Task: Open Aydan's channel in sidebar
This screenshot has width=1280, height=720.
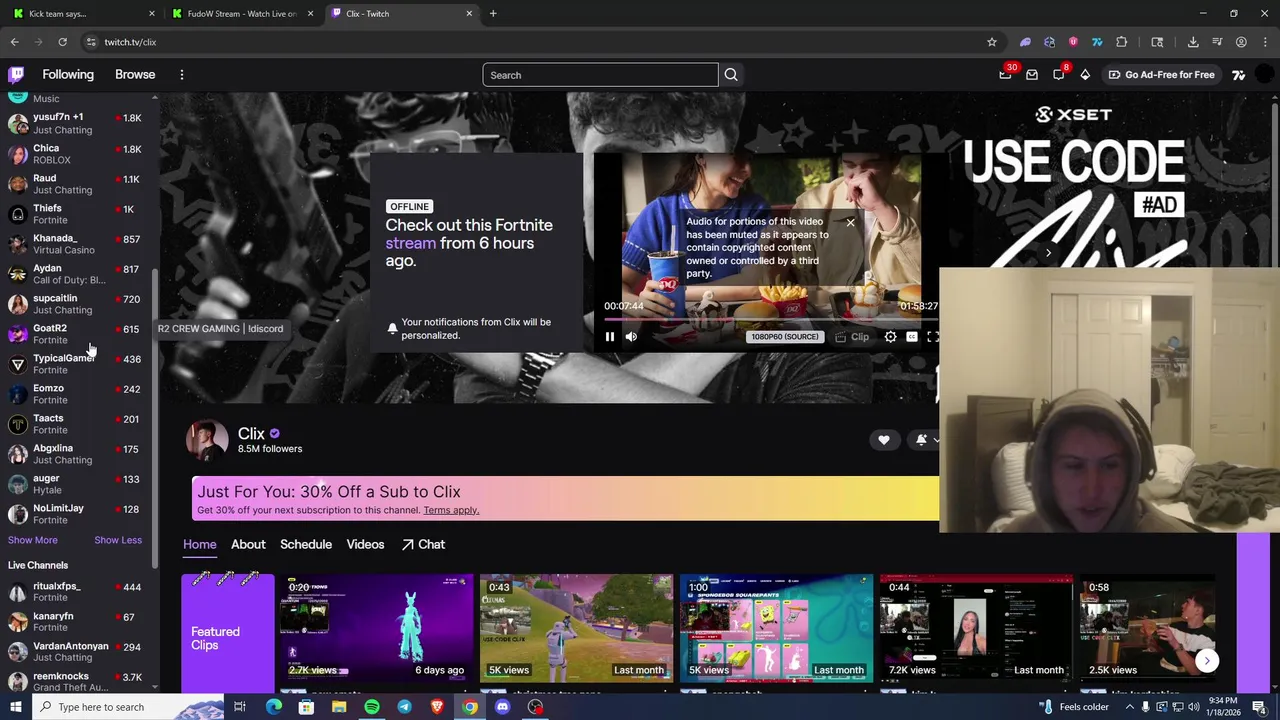Action: (x=76, y=274)
